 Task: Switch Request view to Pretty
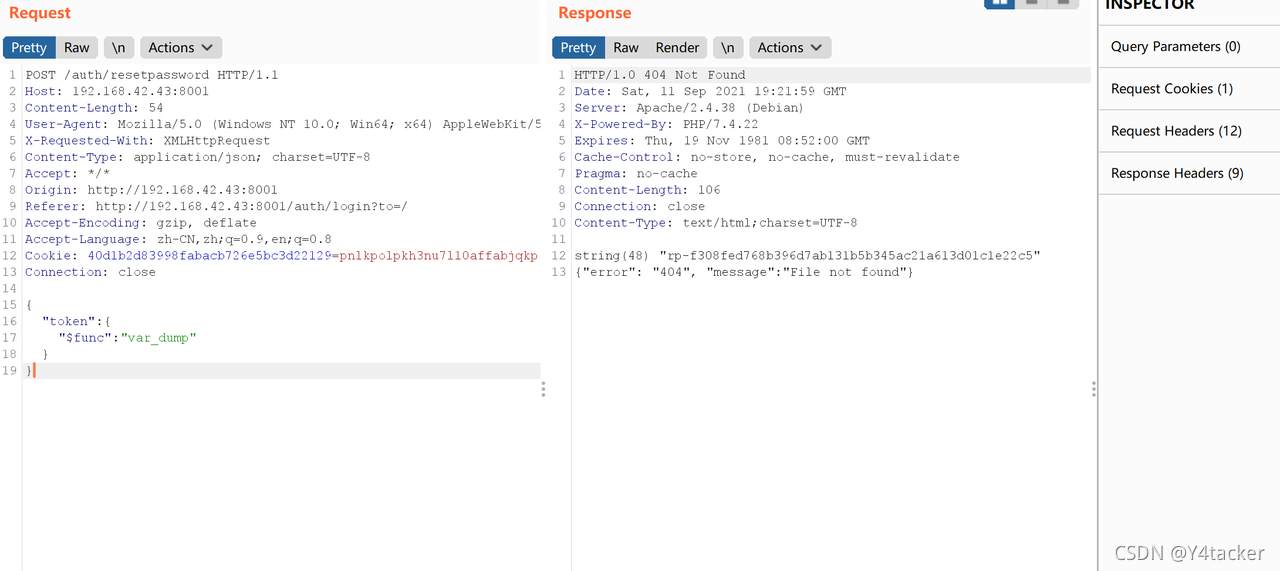tap(29, 47)
